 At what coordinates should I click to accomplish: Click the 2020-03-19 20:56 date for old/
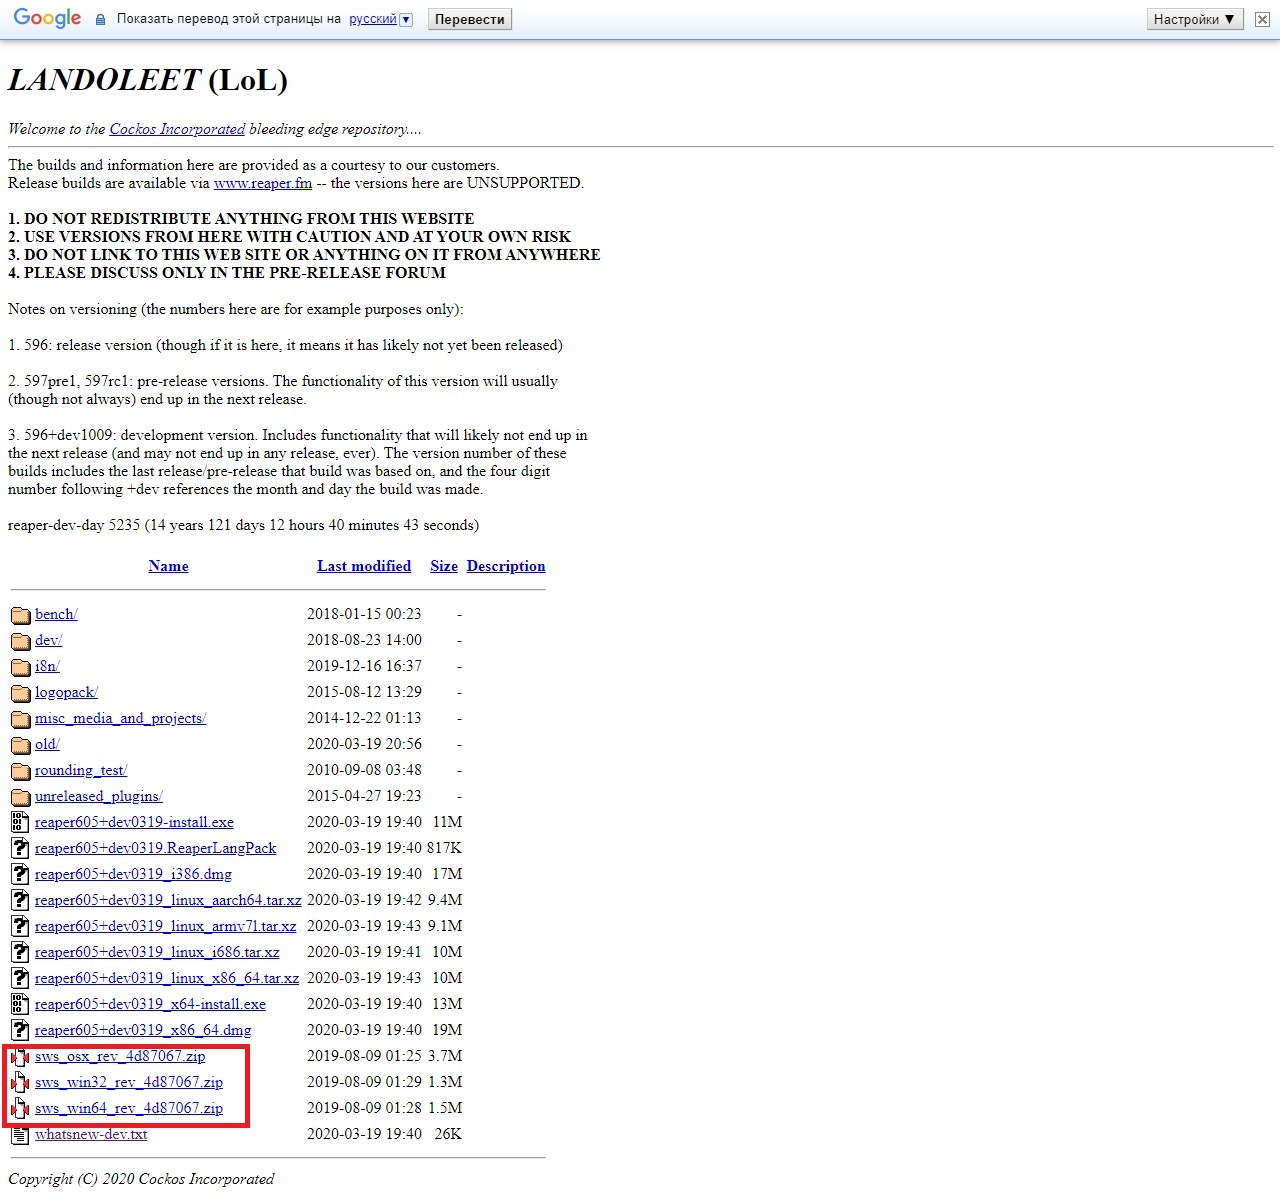pyautogui.click(x=364, y=744)
